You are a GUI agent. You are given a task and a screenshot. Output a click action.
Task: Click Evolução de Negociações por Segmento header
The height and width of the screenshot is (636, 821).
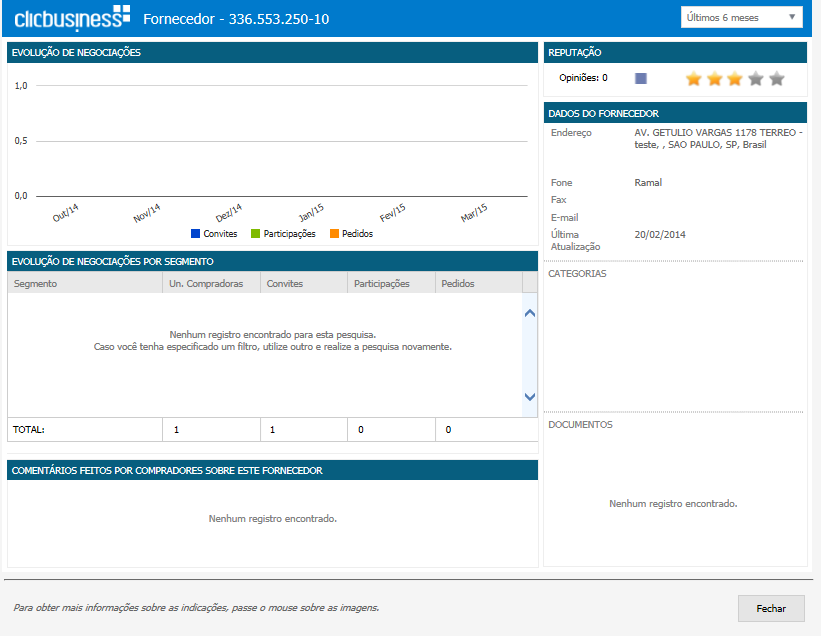point(272,261)
